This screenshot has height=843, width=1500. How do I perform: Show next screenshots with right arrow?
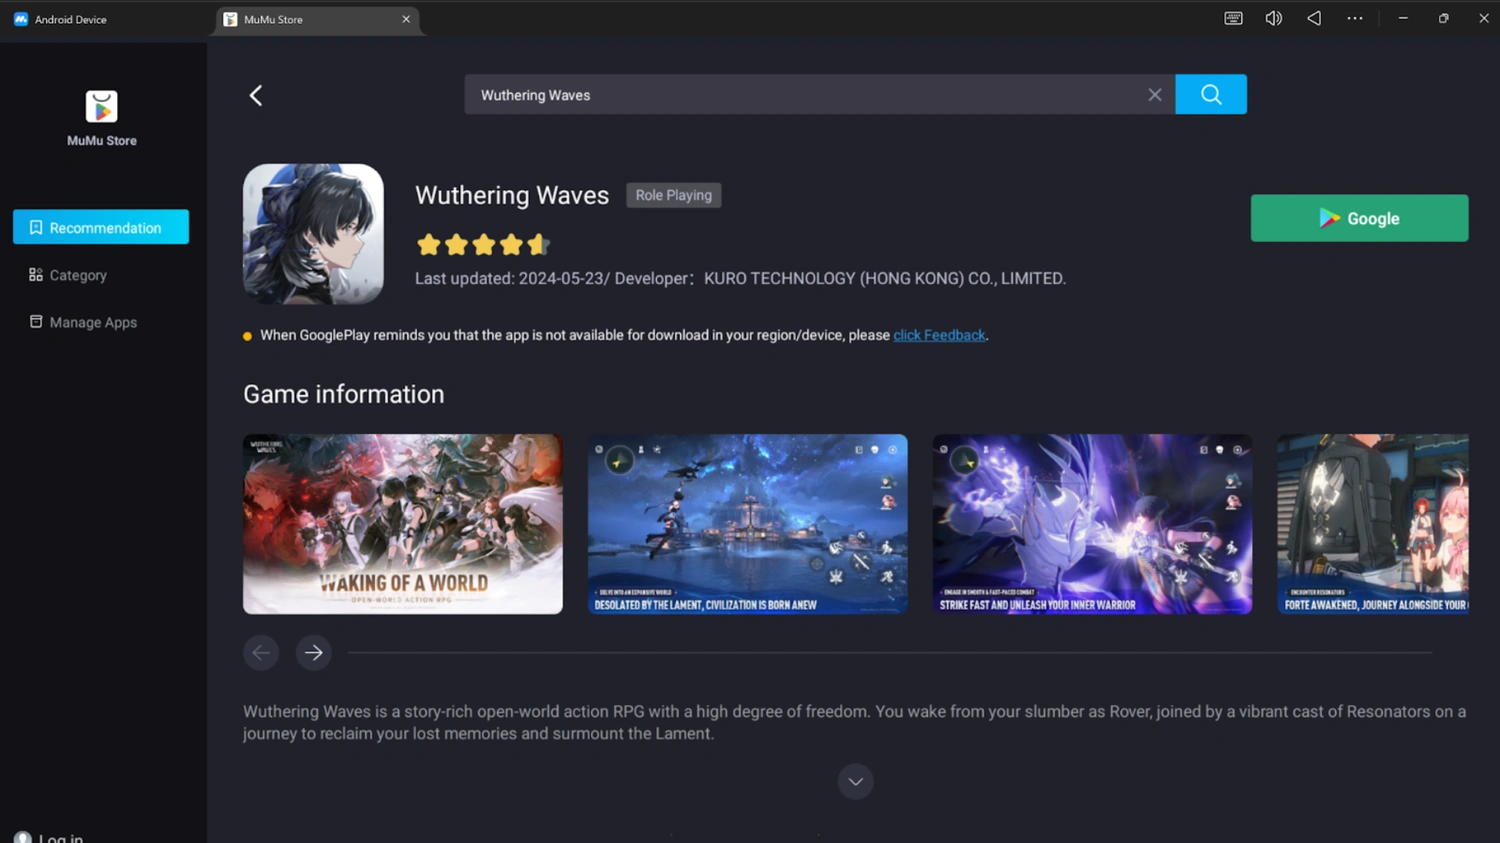point(314,653)
